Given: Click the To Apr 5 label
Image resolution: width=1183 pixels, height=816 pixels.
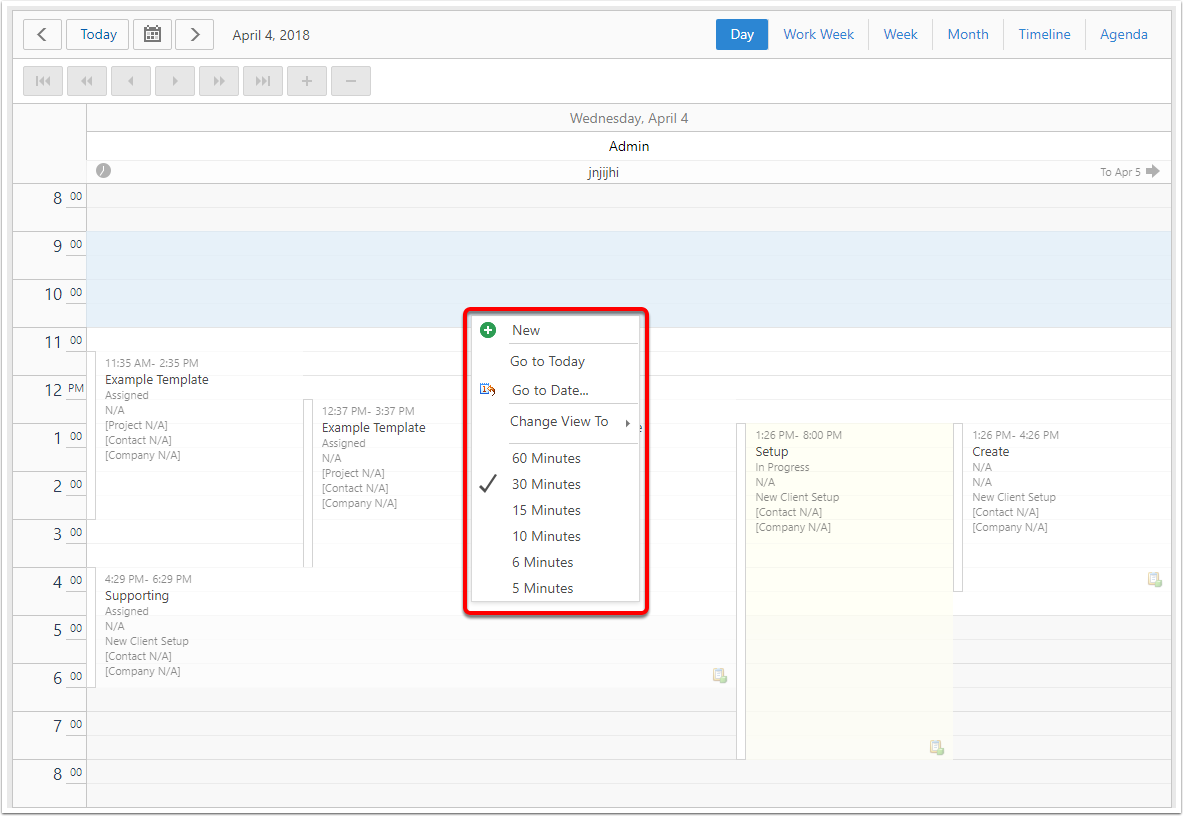Looking at the screenshot, I should (1120, 172).
